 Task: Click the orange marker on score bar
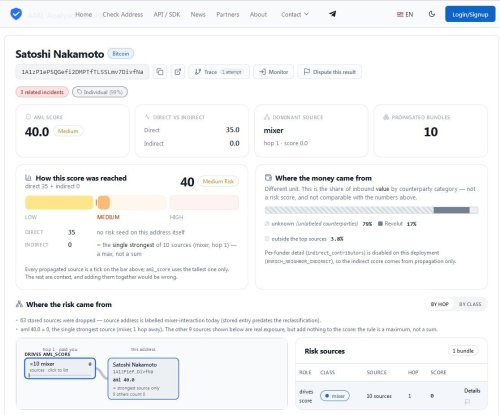point(103,202)
